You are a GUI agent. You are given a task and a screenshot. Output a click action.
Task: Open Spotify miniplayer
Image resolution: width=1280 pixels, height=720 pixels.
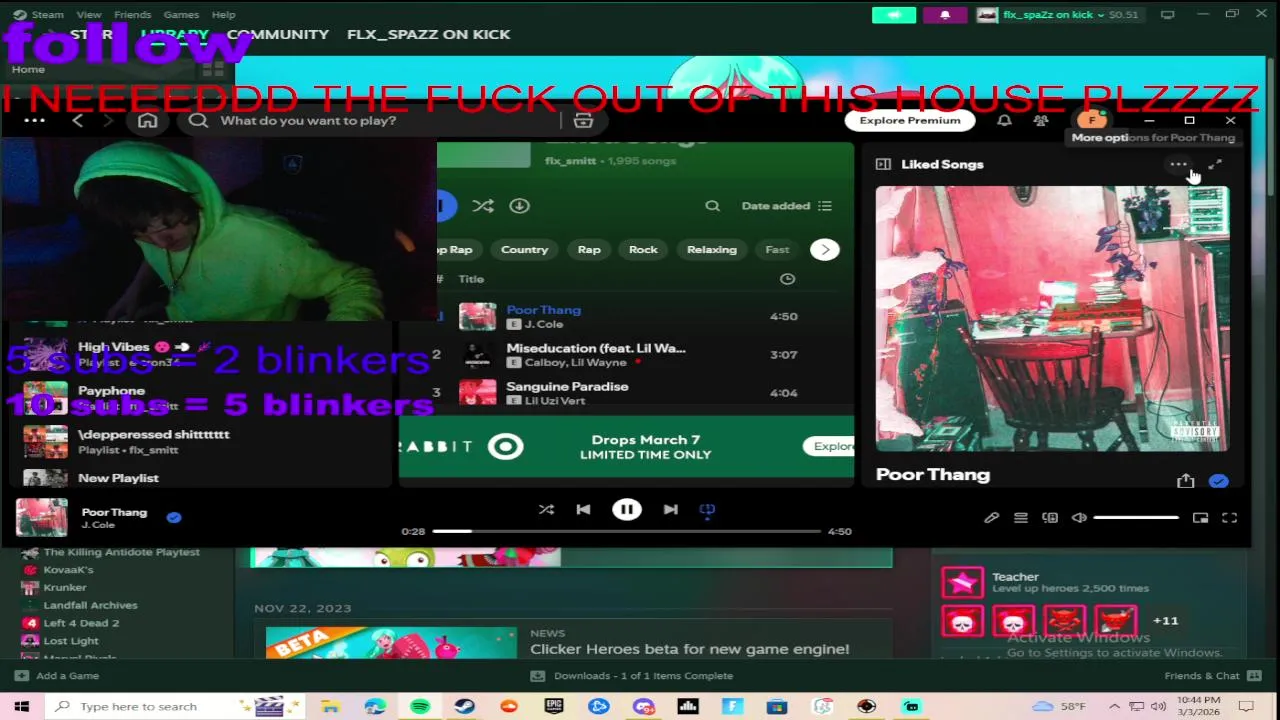click(1200, 518)
